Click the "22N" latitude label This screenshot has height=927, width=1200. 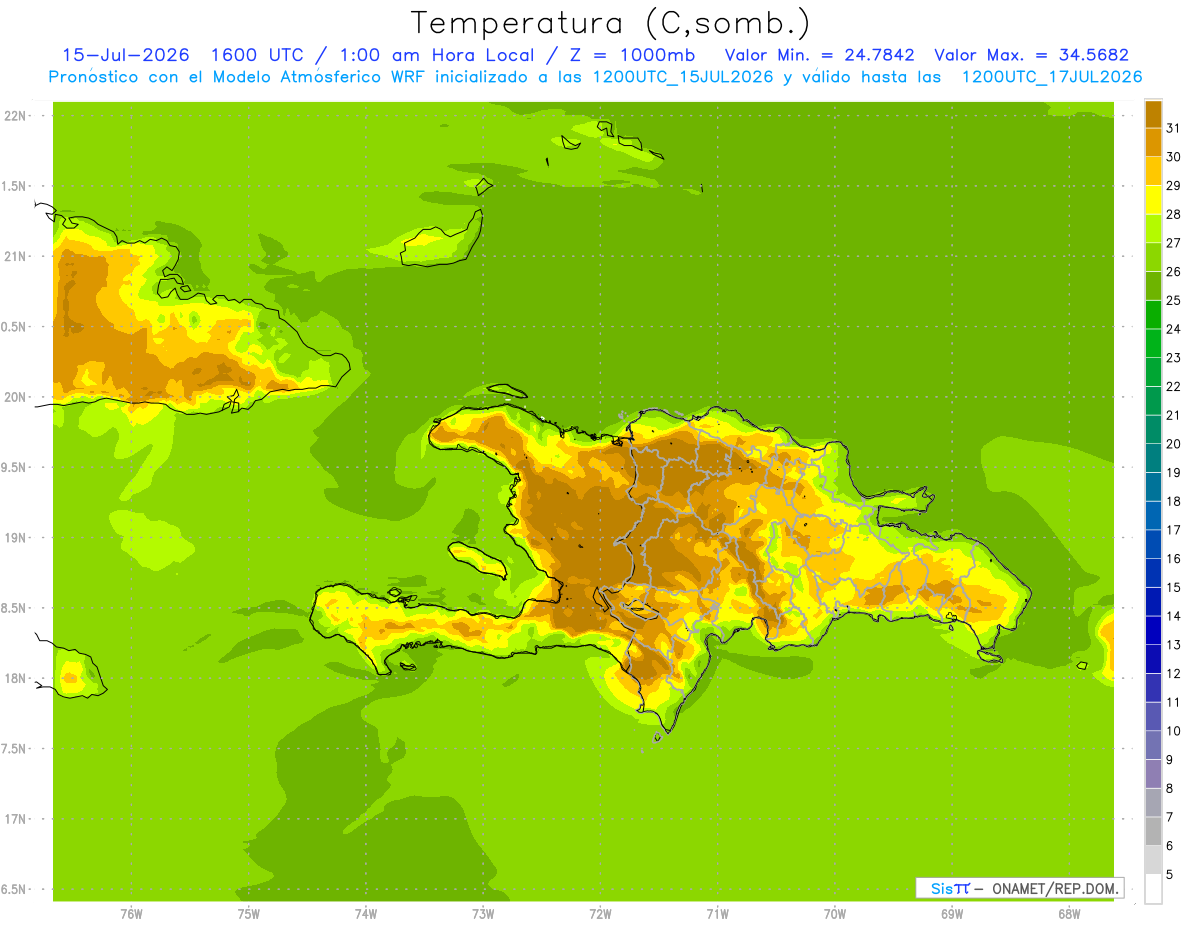(17, 116)
